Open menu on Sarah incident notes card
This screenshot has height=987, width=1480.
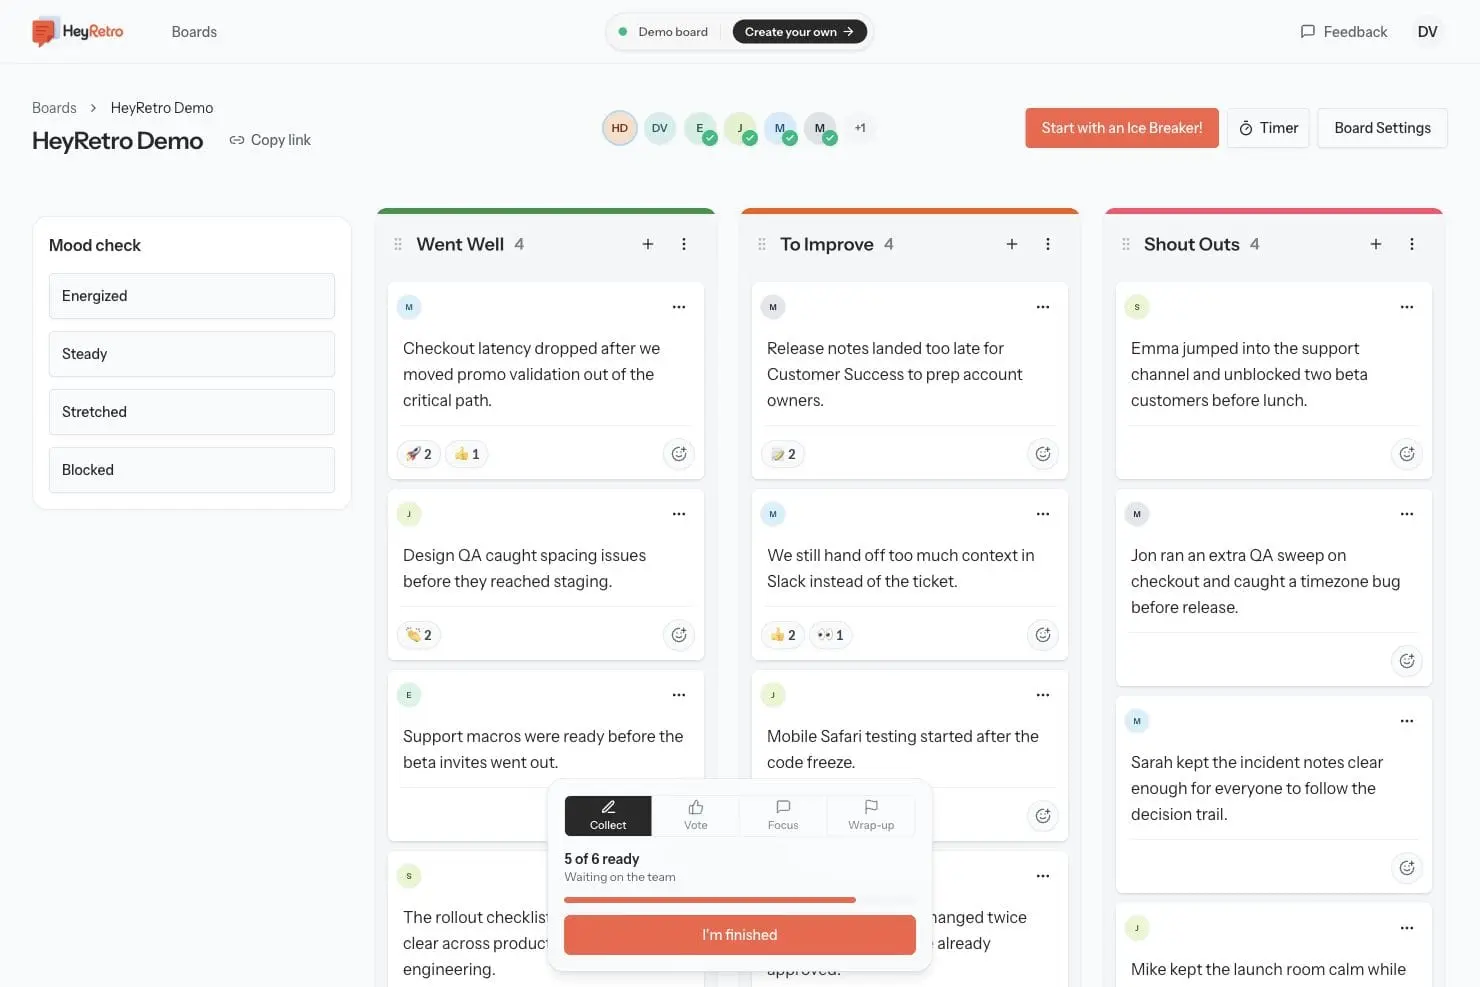click(x=1407, y=721)
